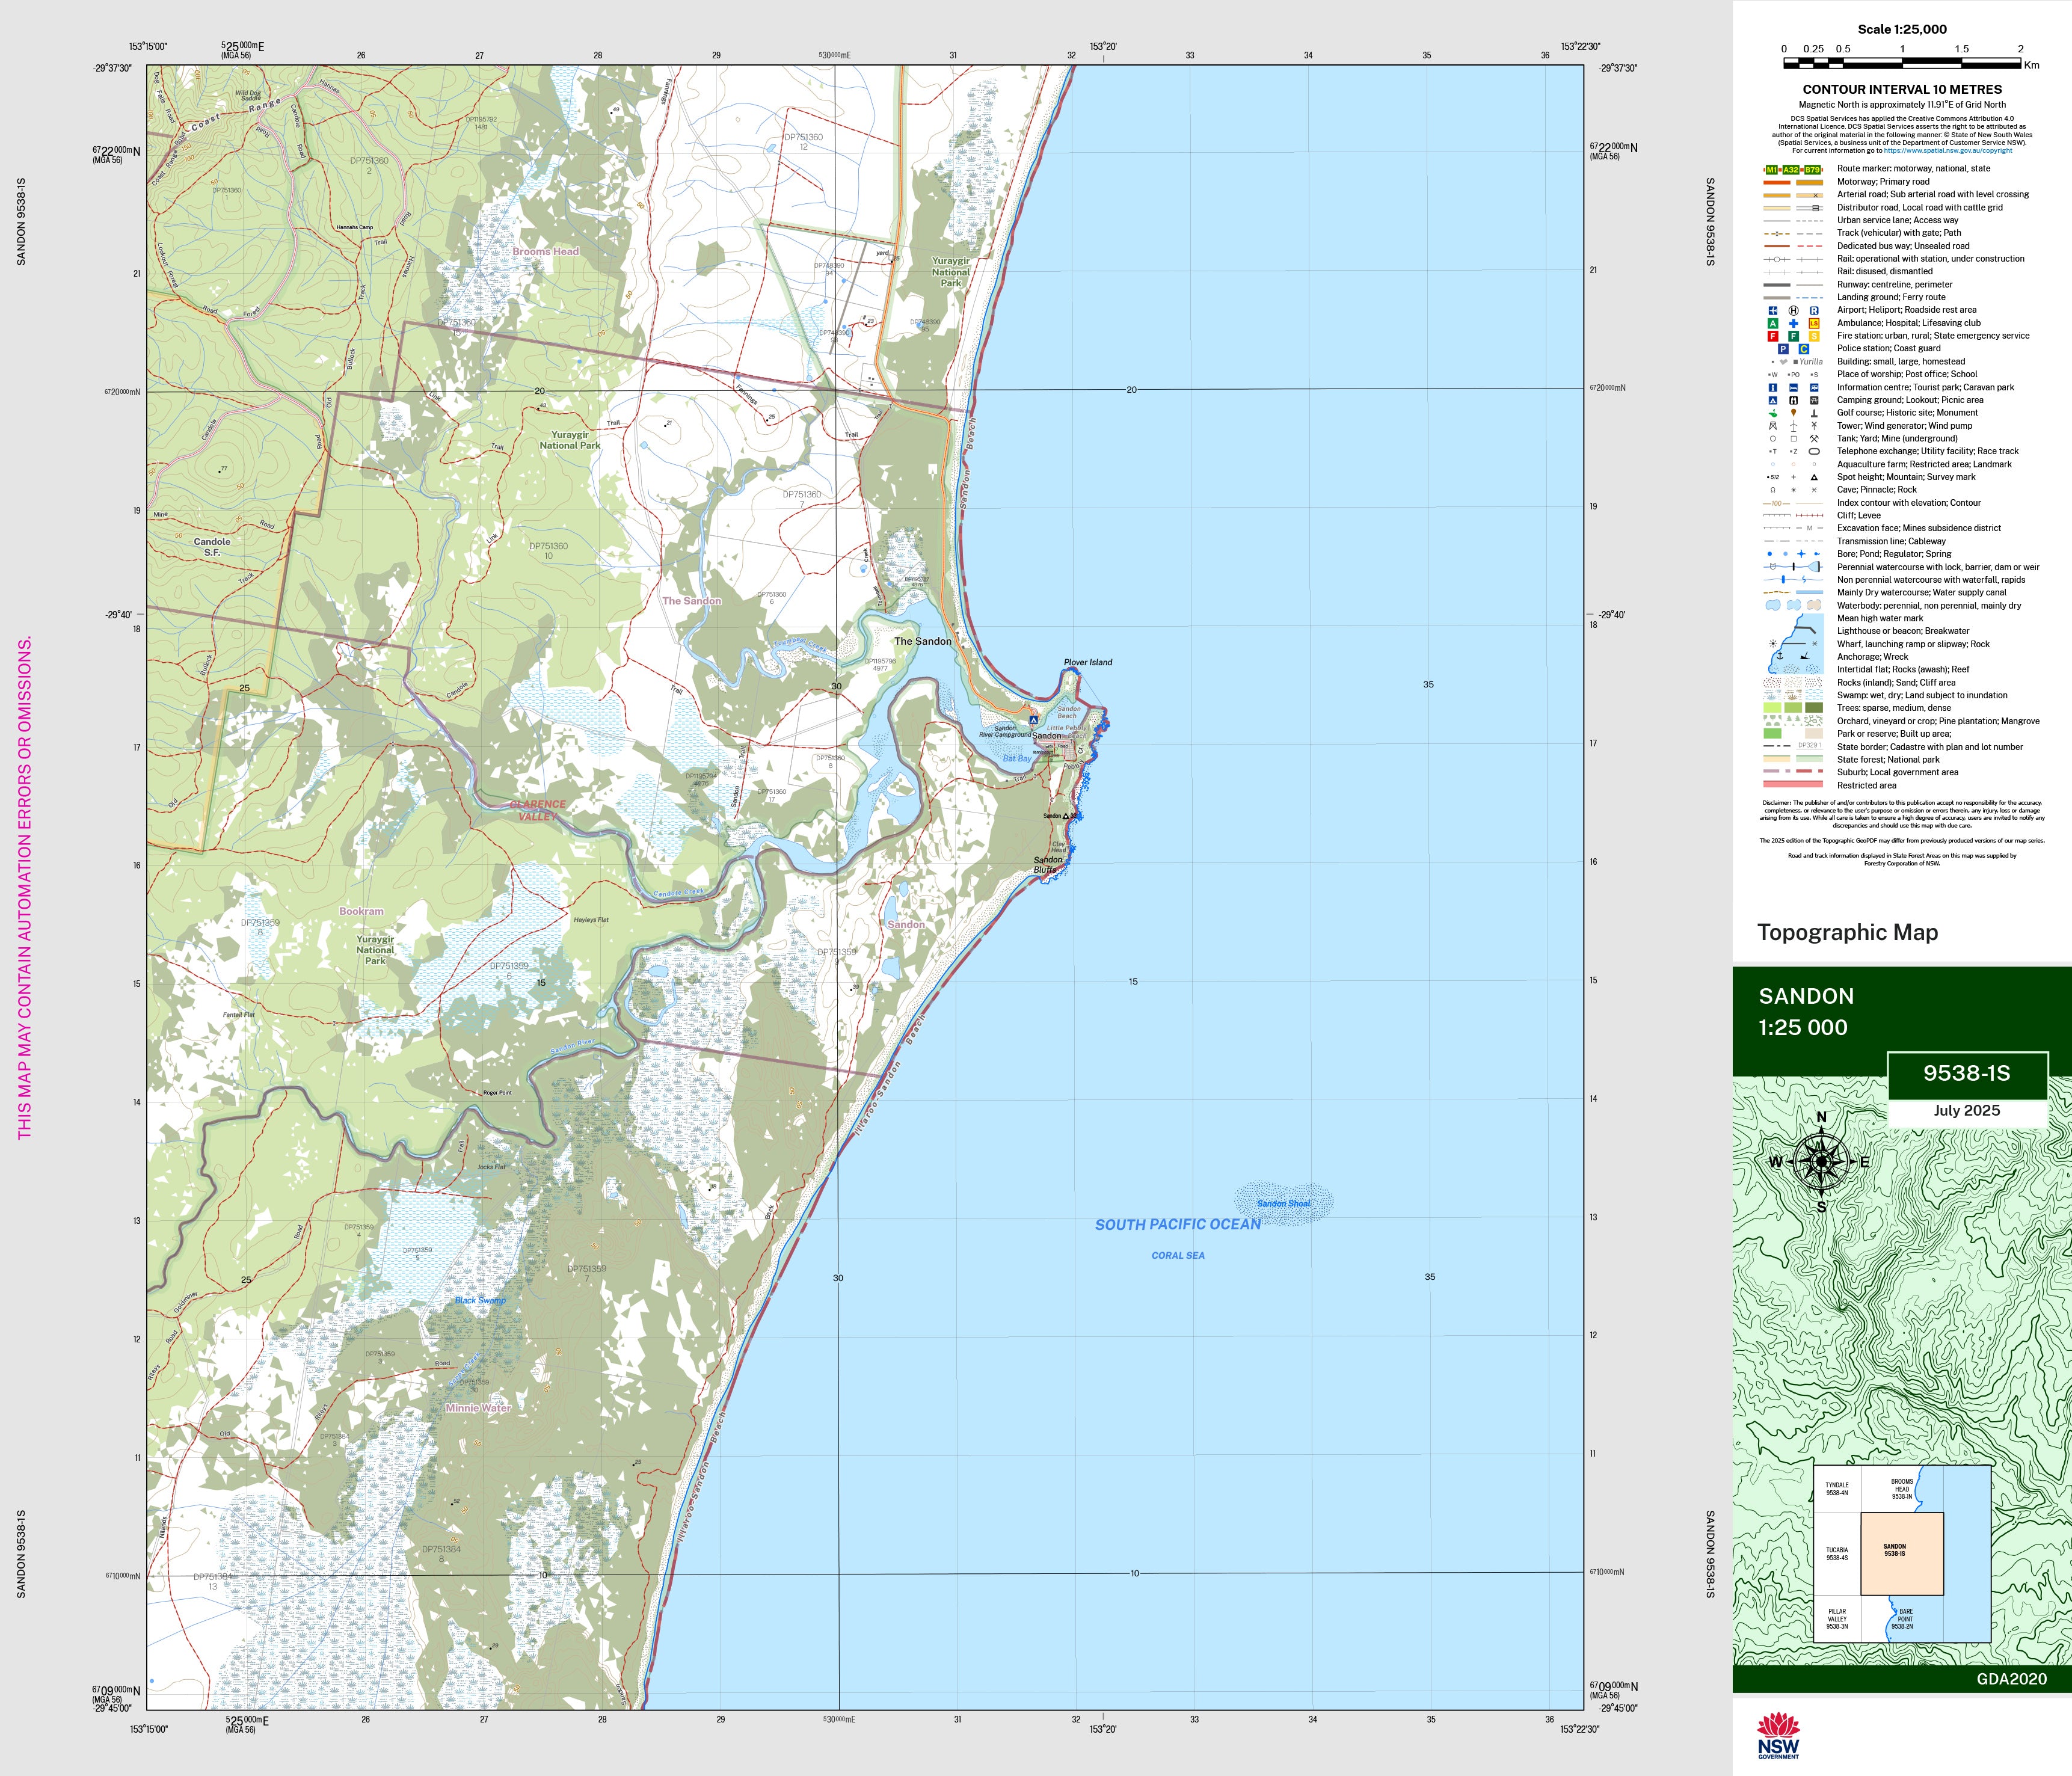Click the 9538-1S map number box
Screen dimensions: 2072x1776
[1966, 1074]
